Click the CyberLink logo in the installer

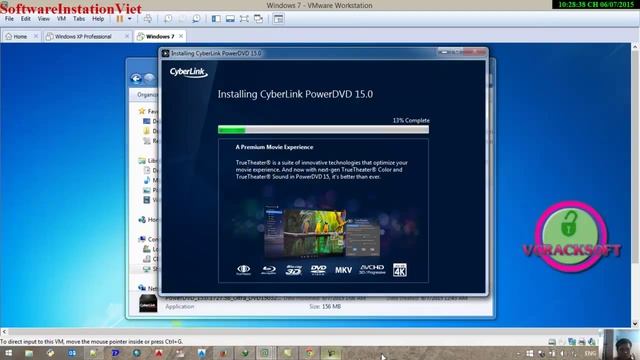pos(188,73)
